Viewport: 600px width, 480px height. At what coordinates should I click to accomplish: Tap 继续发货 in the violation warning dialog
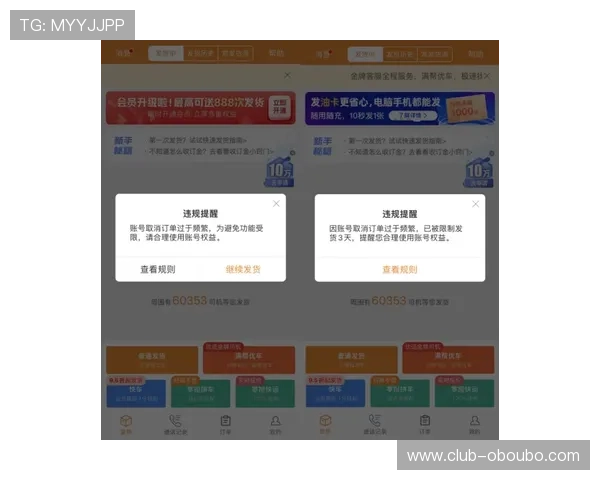243,269
